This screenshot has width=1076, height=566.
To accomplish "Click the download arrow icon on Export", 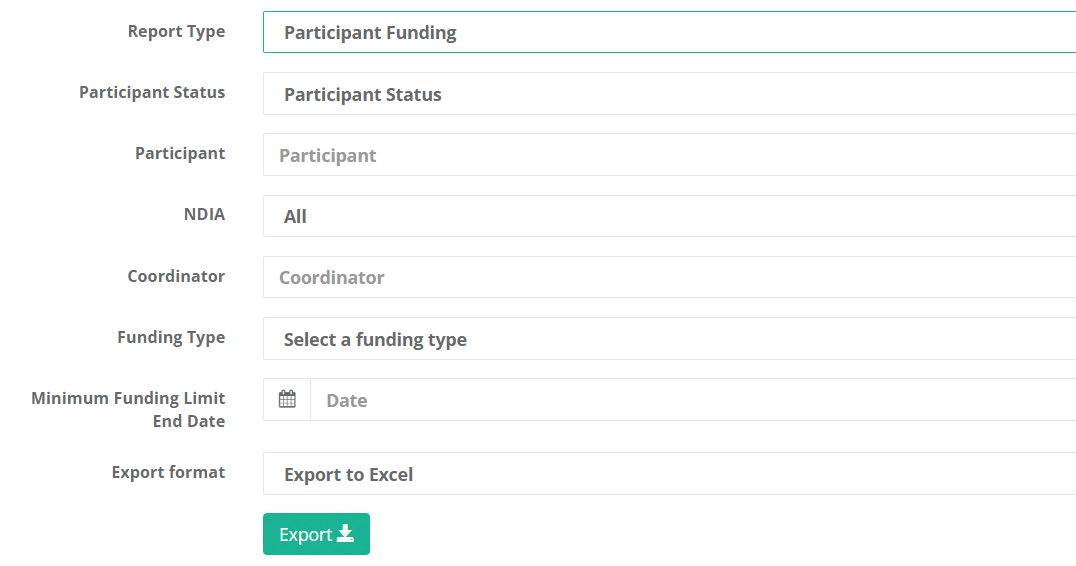I will pyautogui.click(x=345, y=534).
